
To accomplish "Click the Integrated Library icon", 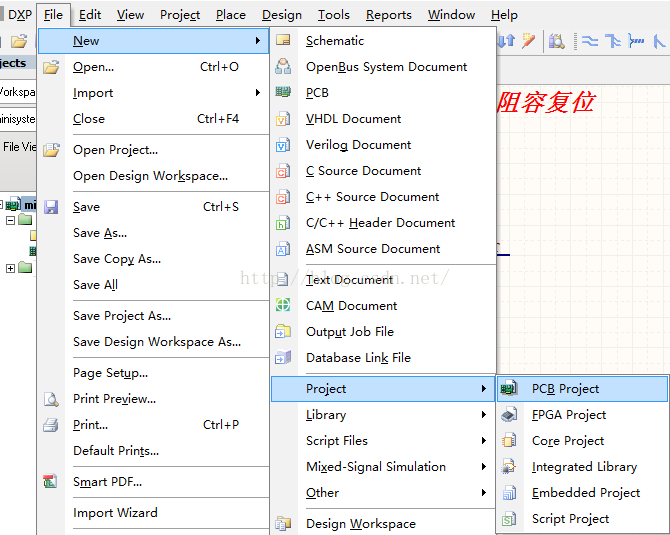I will 509,466.
